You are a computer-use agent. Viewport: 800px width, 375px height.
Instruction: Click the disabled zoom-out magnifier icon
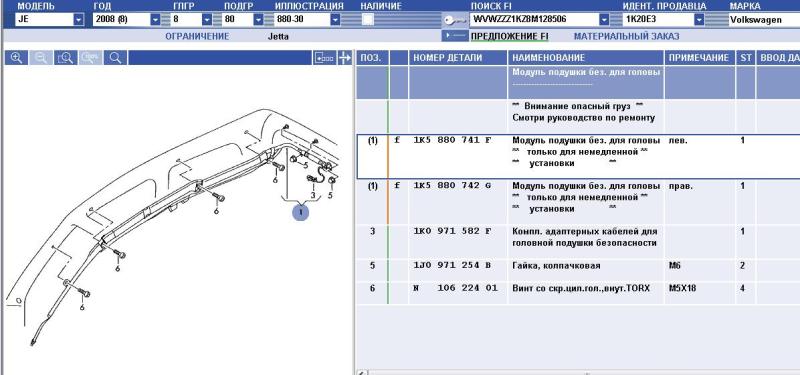click(41, 58)
